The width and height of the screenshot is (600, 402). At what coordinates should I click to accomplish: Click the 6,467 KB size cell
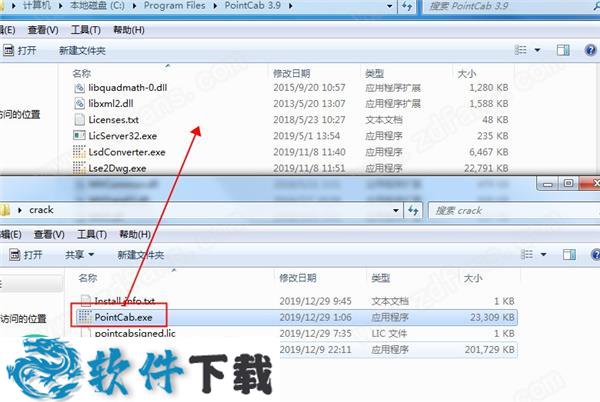tap(489, 152)
